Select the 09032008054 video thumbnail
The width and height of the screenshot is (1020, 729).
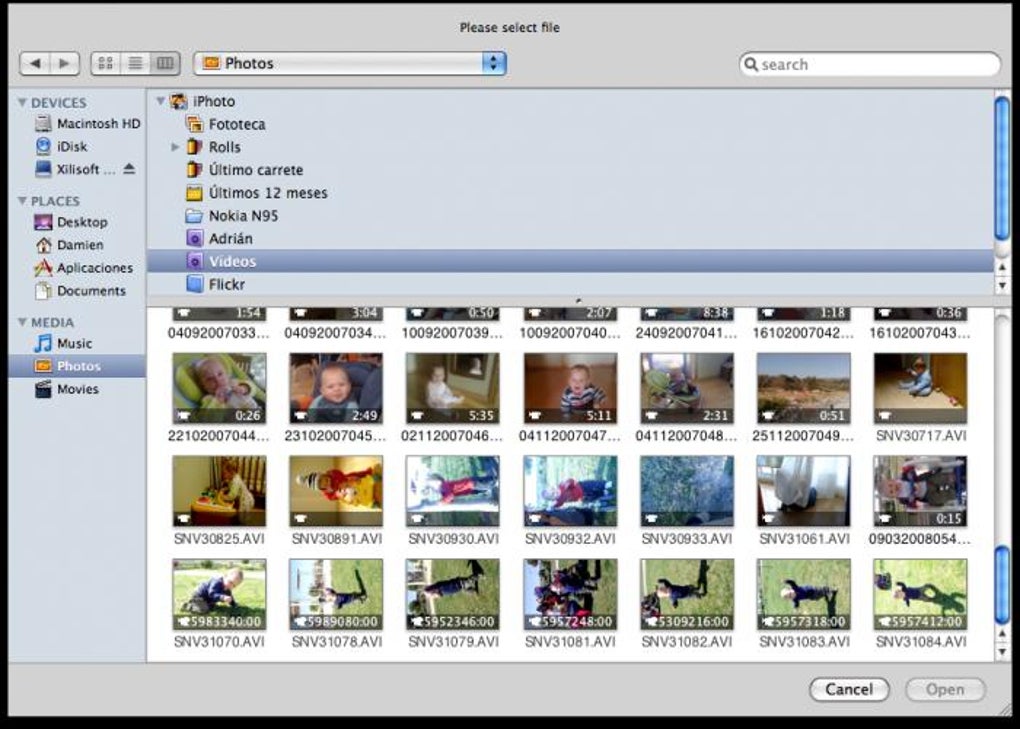[x=920, y=491]
